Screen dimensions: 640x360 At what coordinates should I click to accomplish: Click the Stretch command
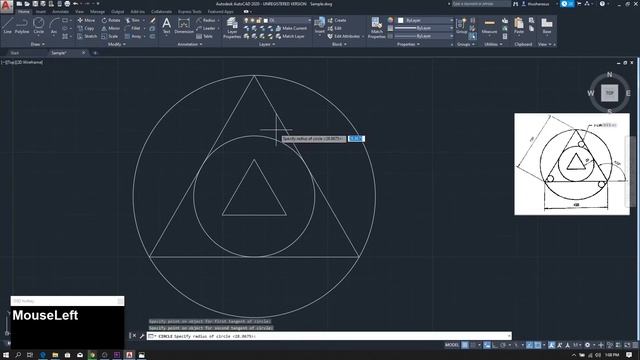[87, 36]
